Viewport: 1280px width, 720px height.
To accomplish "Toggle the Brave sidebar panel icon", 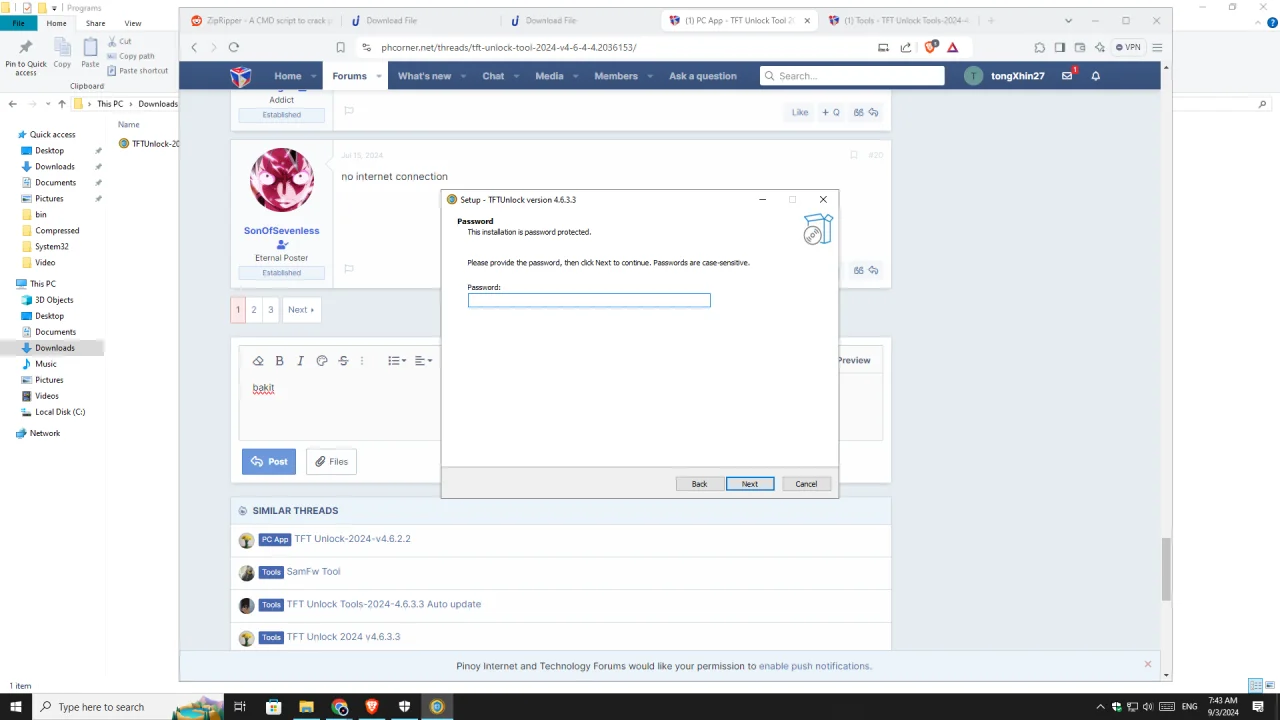I will [1059, 47].
